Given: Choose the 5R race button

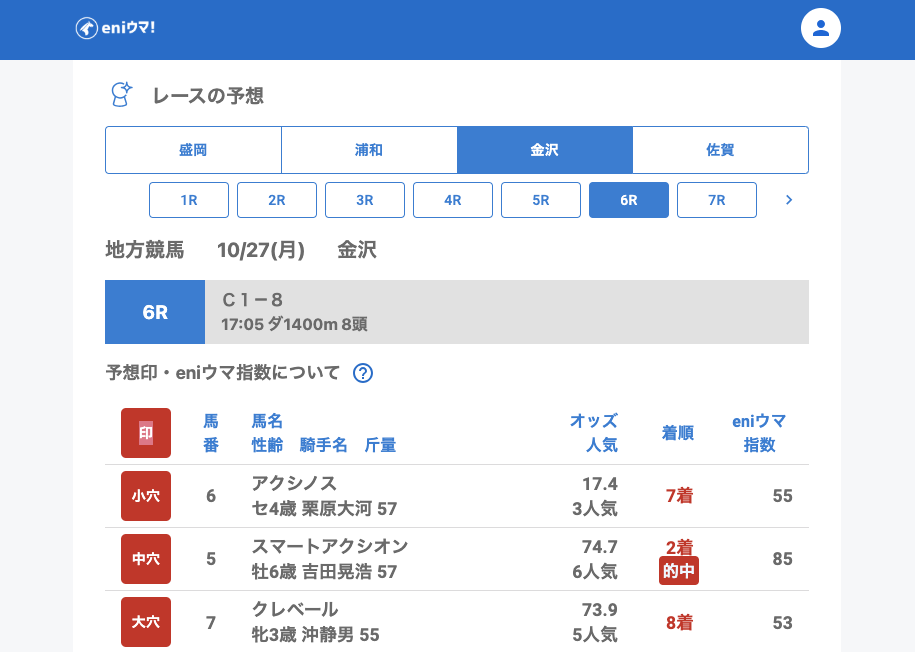Looking at the screenshot, I should (x=541, y=200).
